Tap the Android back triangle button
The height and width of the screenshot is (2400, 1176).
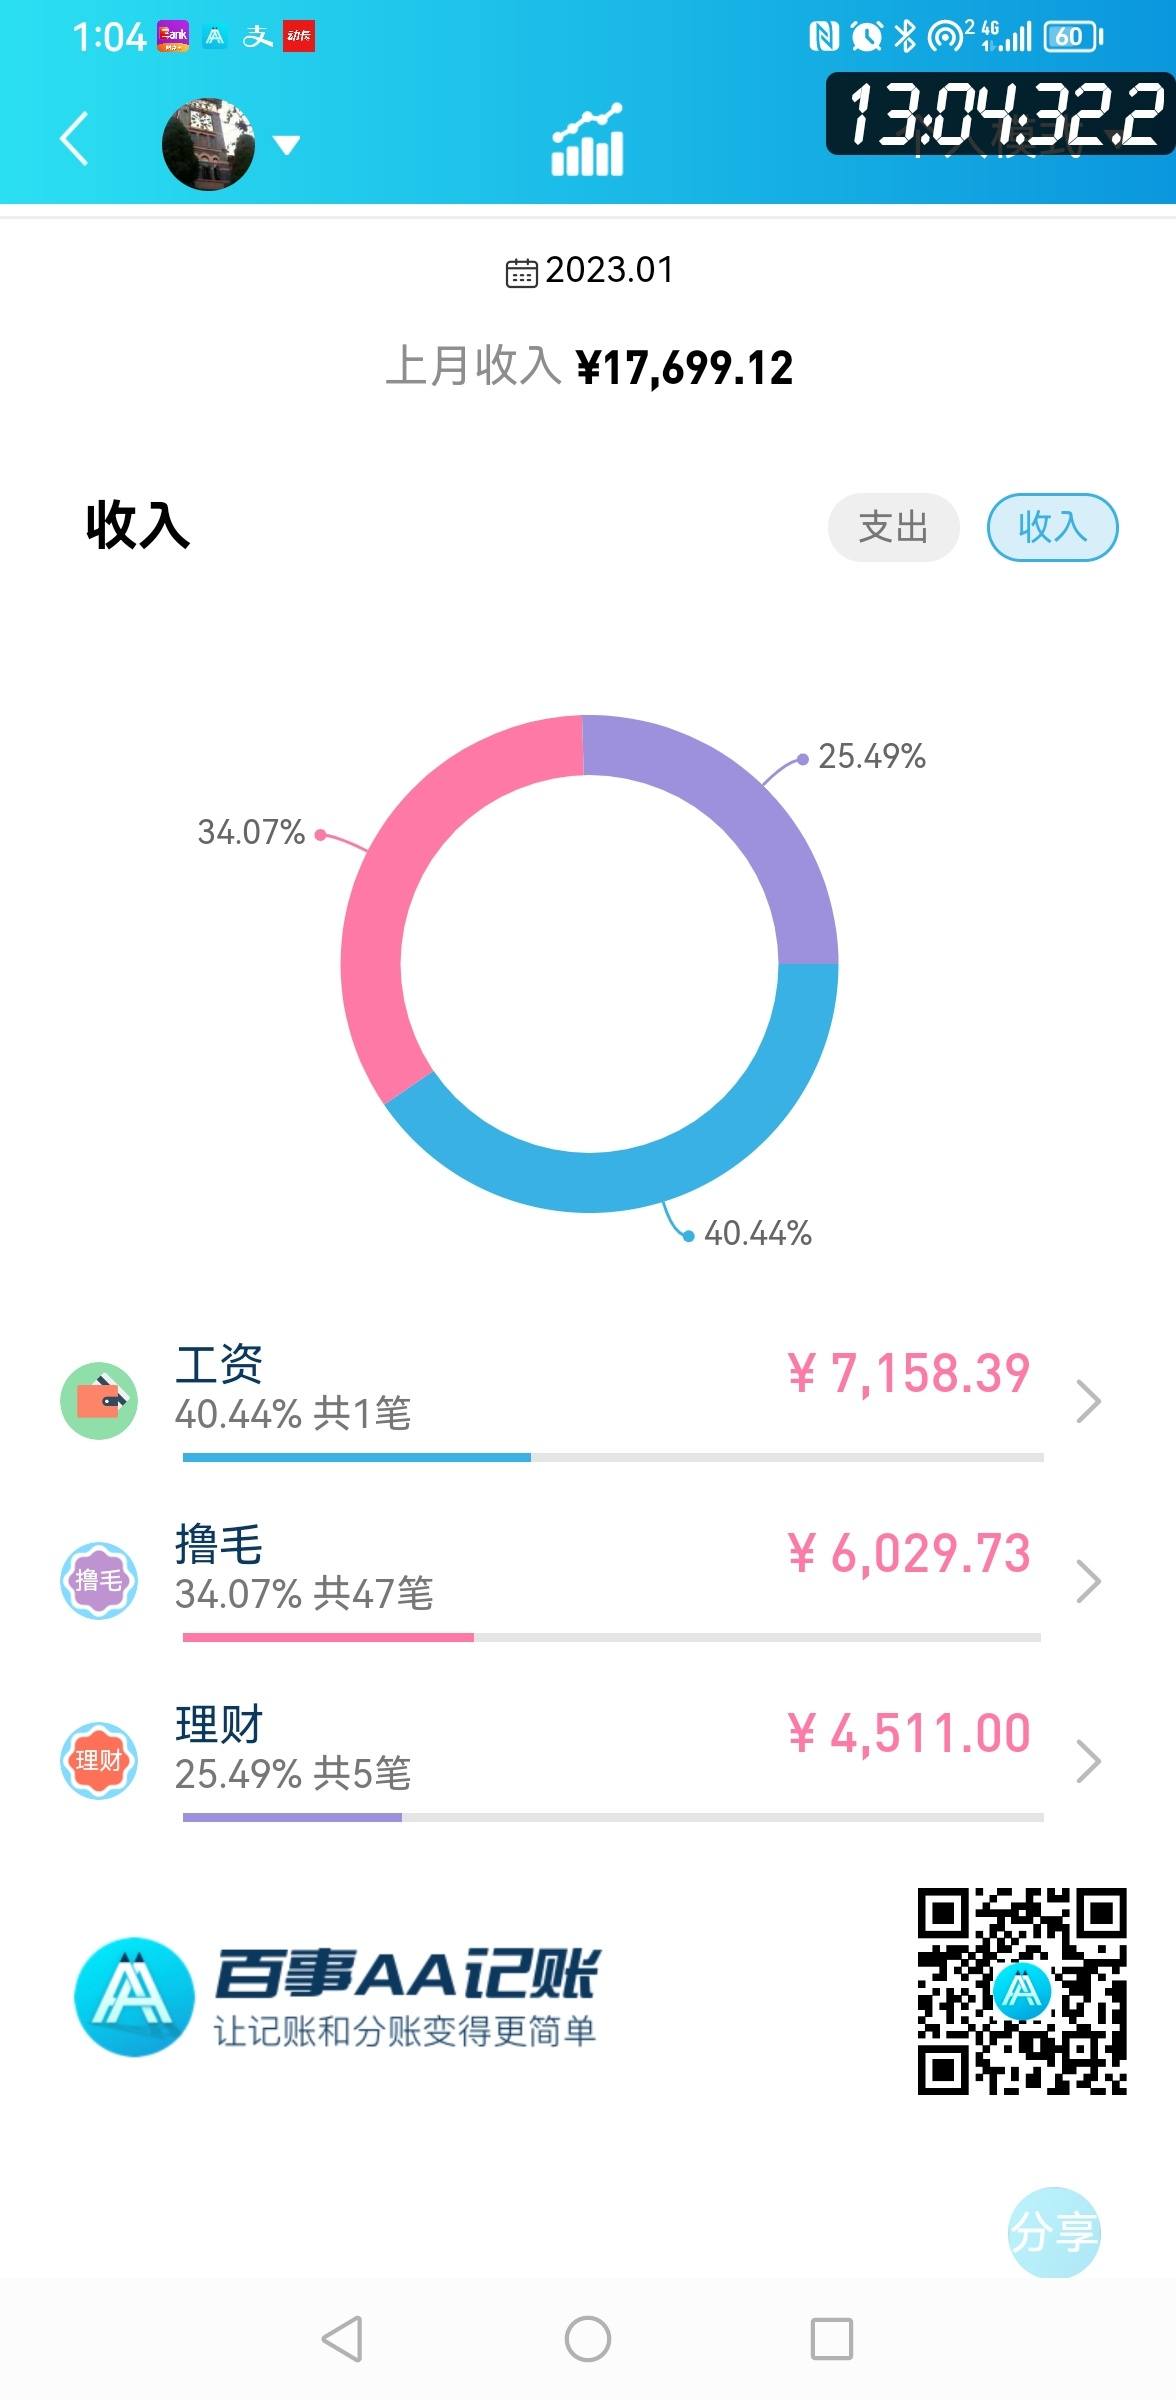click(342, 2339)
